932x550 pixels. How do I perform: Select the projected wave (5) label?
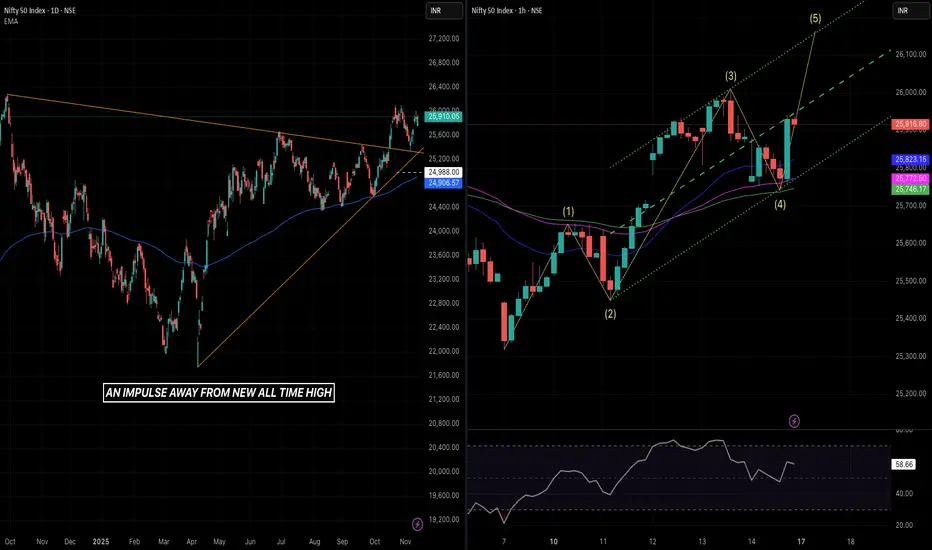(x=816, y=18)
